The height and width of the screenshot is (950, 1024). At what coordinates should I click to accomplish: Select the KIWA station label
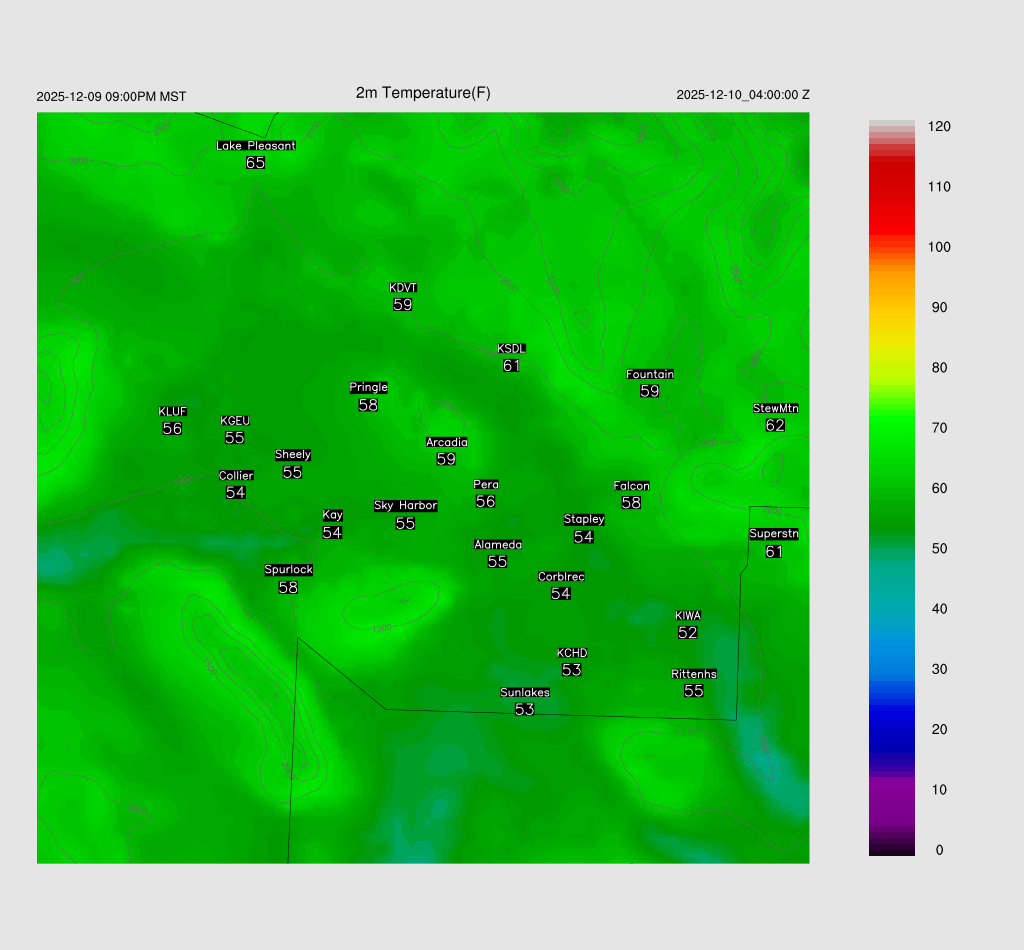coord(688,615)
